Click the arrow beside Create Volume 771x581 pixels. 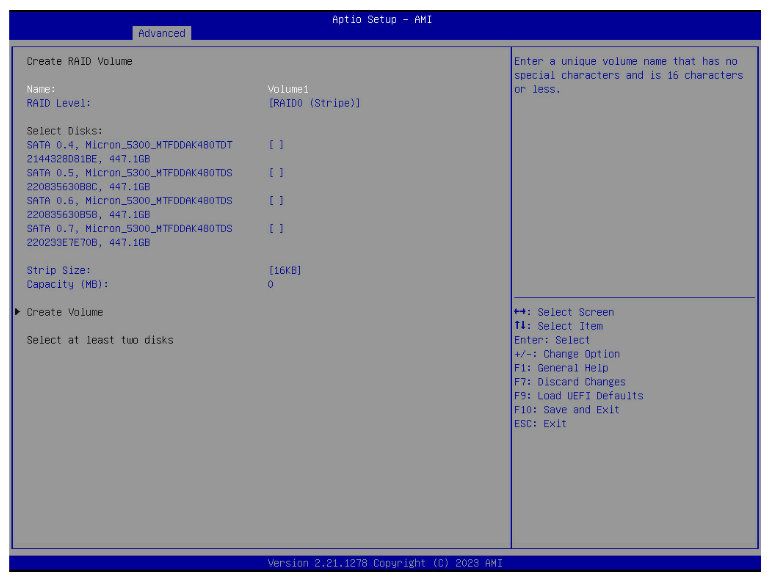click(18, 312)
